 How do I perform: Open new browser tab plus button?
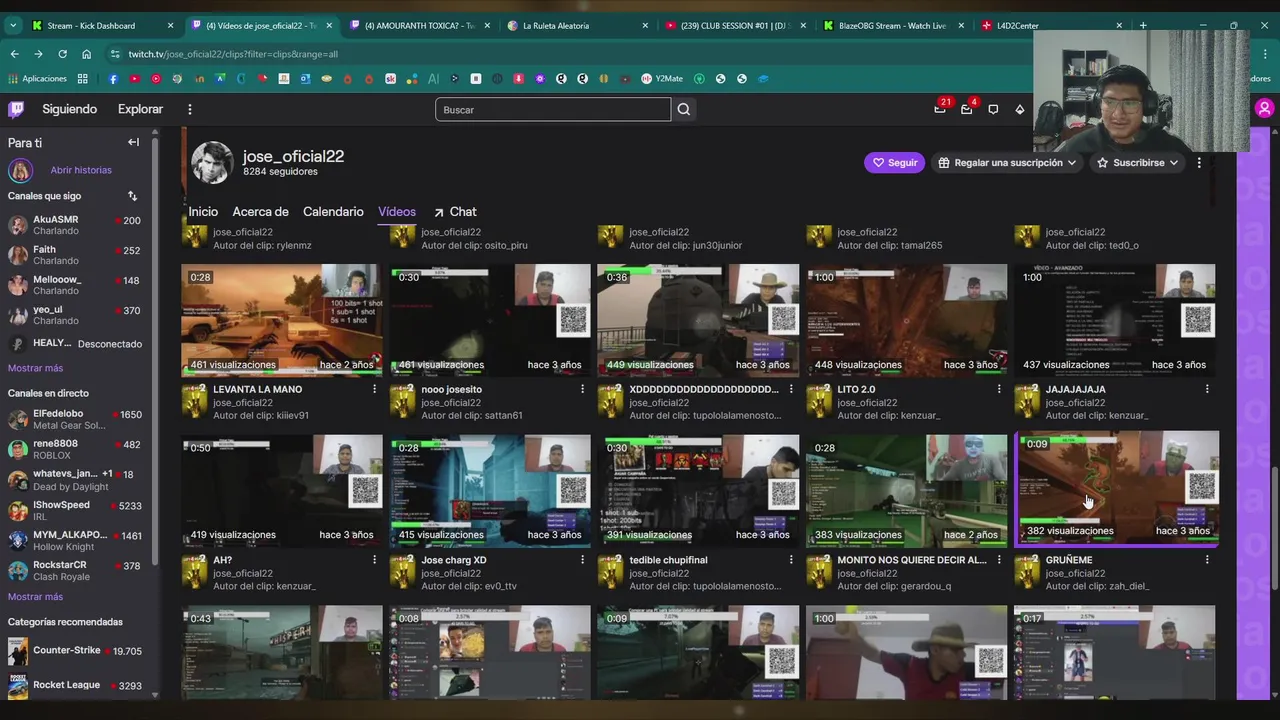coord(1143,25)
